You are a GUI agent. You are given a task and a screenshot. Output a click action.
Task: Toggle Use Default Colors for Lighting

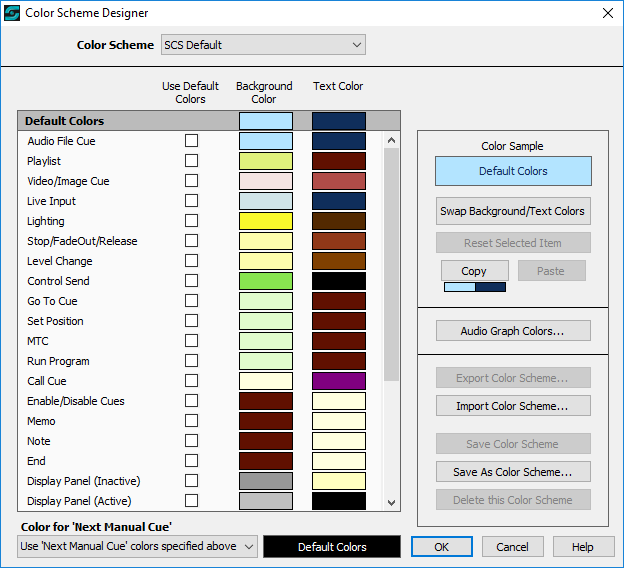pos(191,221)
